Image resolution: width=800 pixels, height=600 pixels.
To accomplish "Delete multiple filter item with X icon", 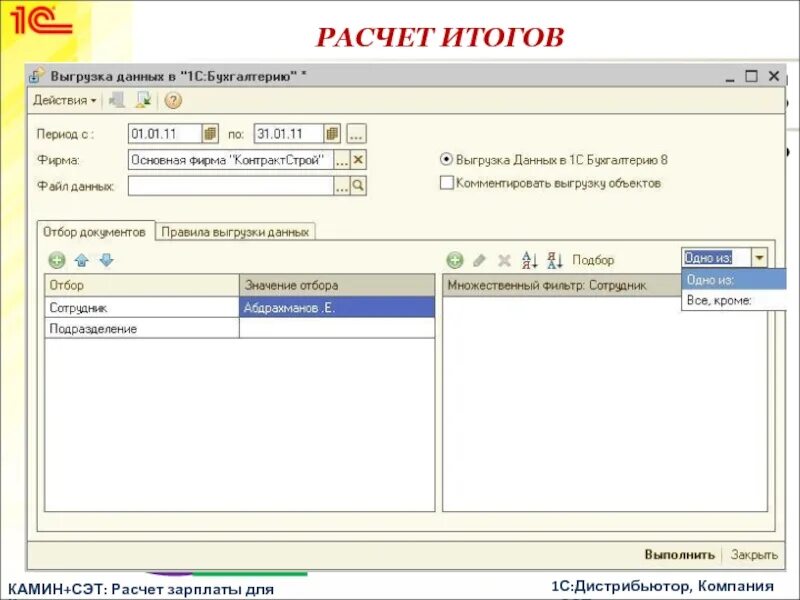I will tap(504, 261).
